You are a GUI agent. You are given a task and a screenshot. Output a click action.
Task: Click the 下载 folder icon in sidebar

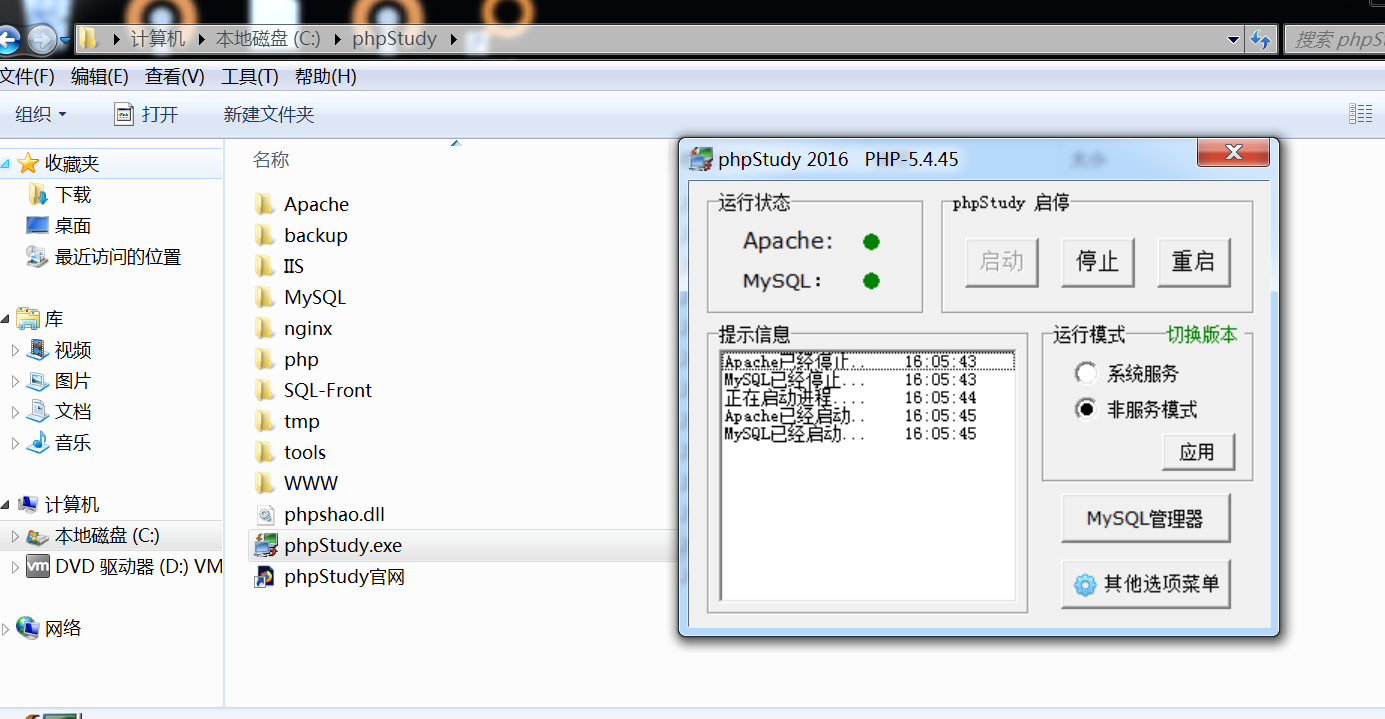pos(38,194)
